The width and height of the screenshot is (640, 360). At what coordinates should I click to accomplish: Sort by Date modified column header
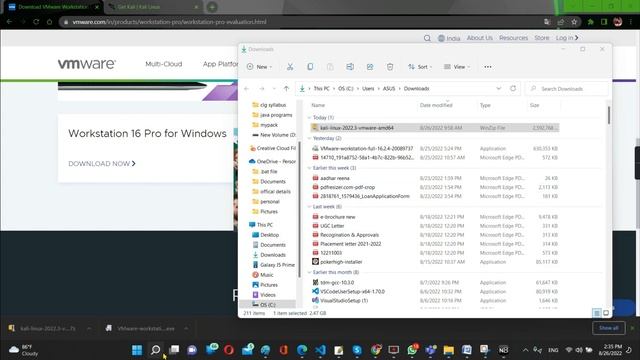(x=436, y=105)
